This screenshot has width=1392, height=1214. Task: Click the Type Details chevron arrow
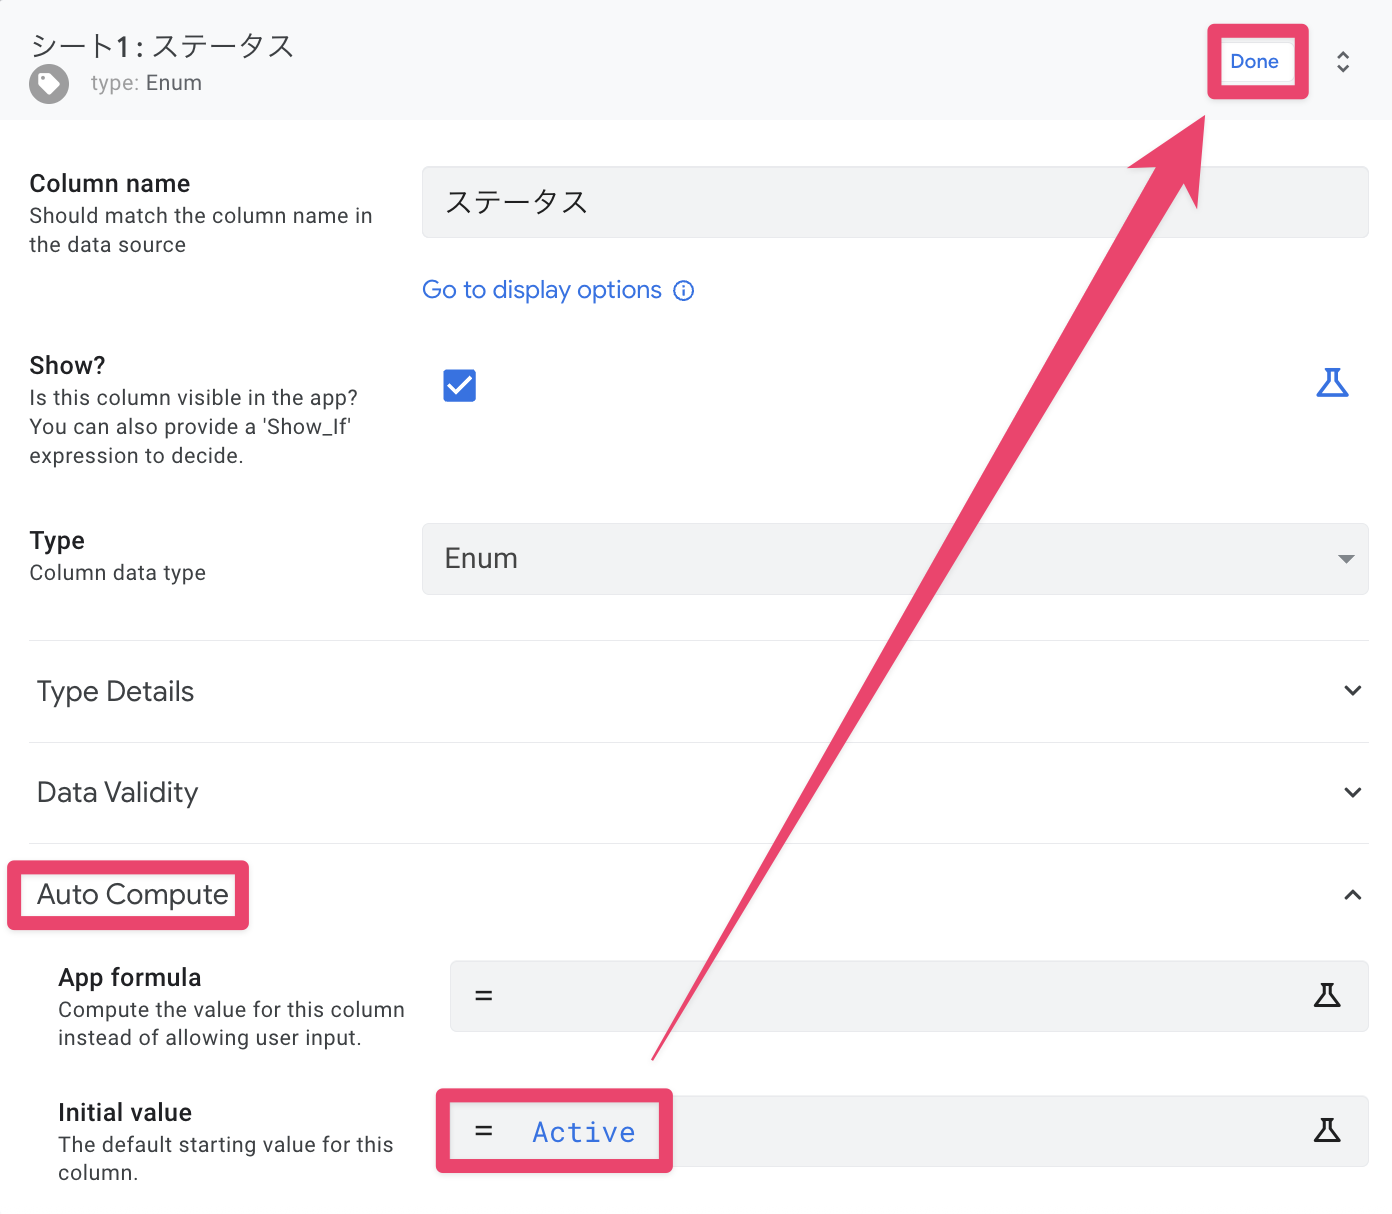[x=1352, y=691]
